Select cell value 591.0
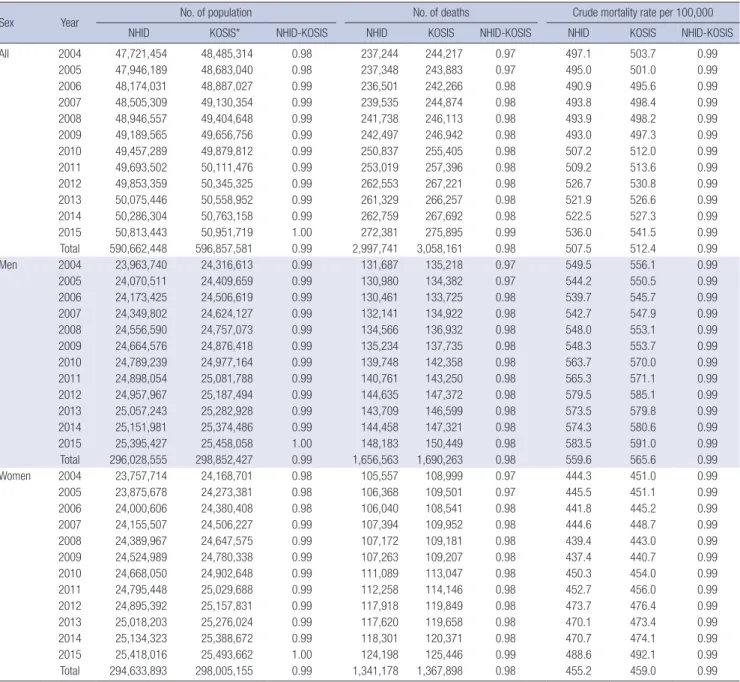Viewport: 740px width, 682px height. point(643,444)
